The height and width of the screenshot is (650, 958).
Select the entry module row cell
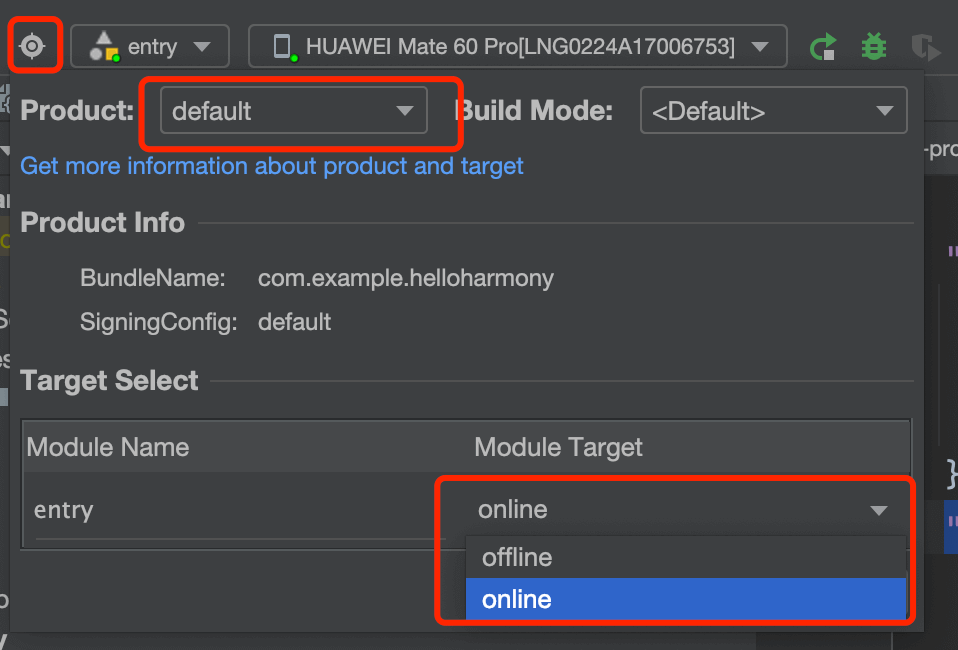pos(64,510)
